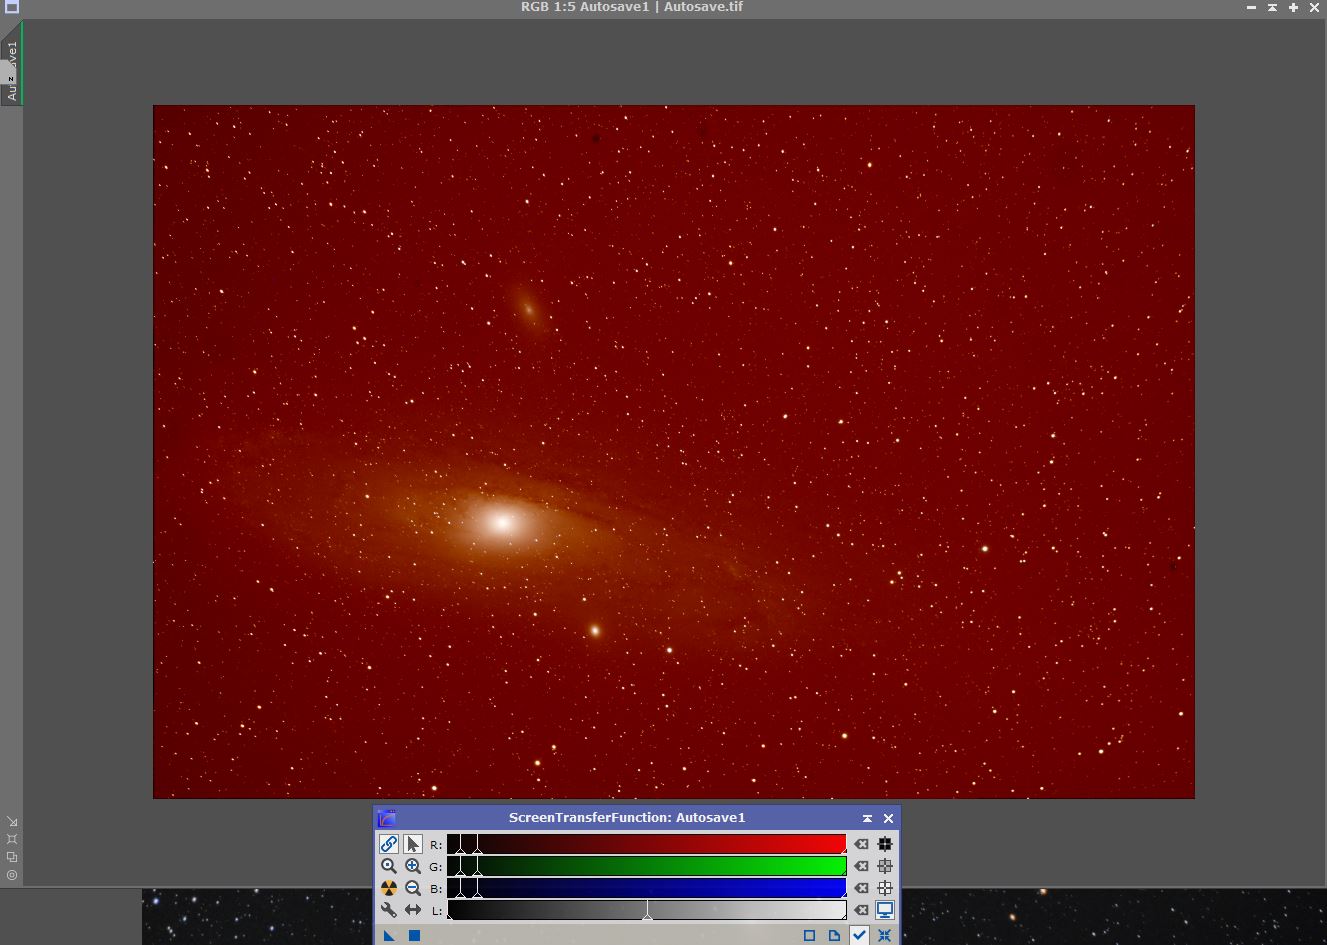Image resolution: width=1327 pixels, height=945 pixels.
Task: Click the pan mode double-arrow icon
Action: click(x=412, y=910)
